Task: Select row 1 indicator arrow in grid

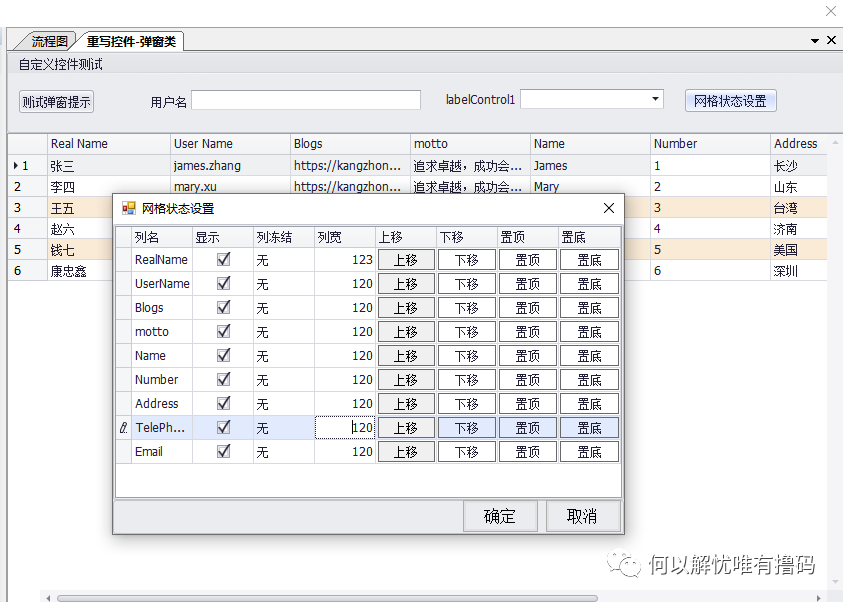Action: [15, 166]
